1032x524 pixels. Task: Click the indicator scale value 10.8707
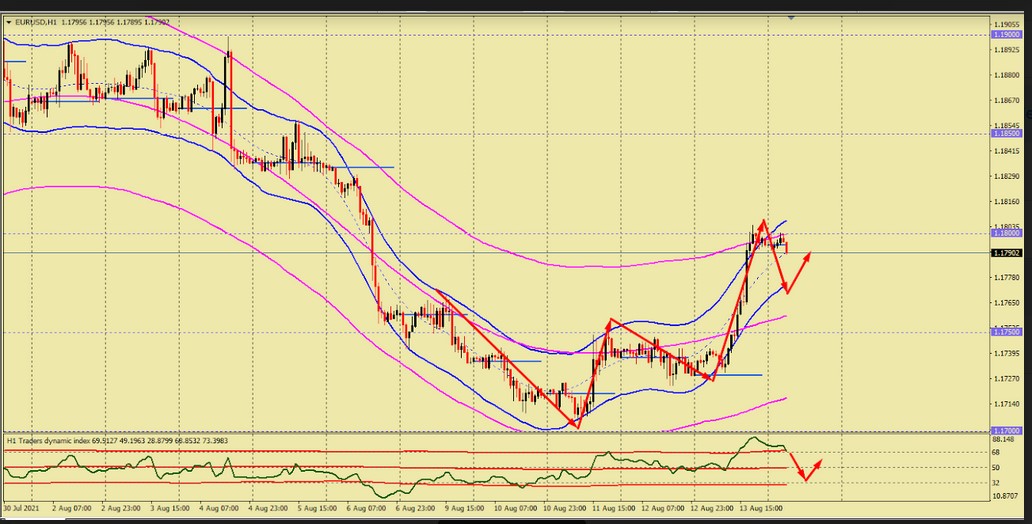1005,496
